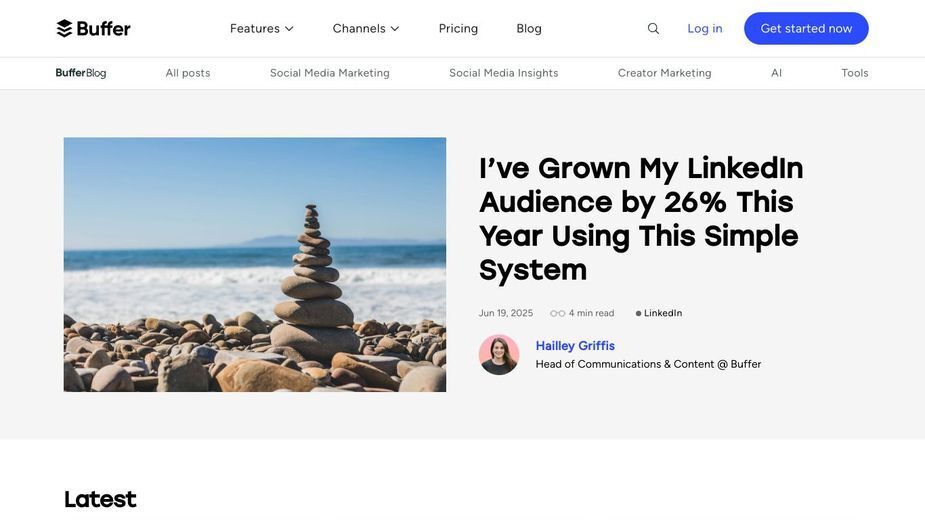Open the Blog menu item
925x520 pixels.
pos(529,28)
